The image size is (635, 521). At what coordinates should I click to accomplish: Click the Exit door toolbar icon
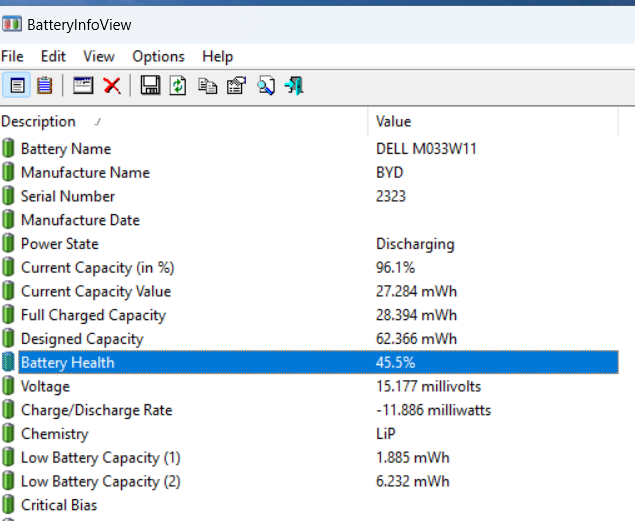tap(294, 85)
